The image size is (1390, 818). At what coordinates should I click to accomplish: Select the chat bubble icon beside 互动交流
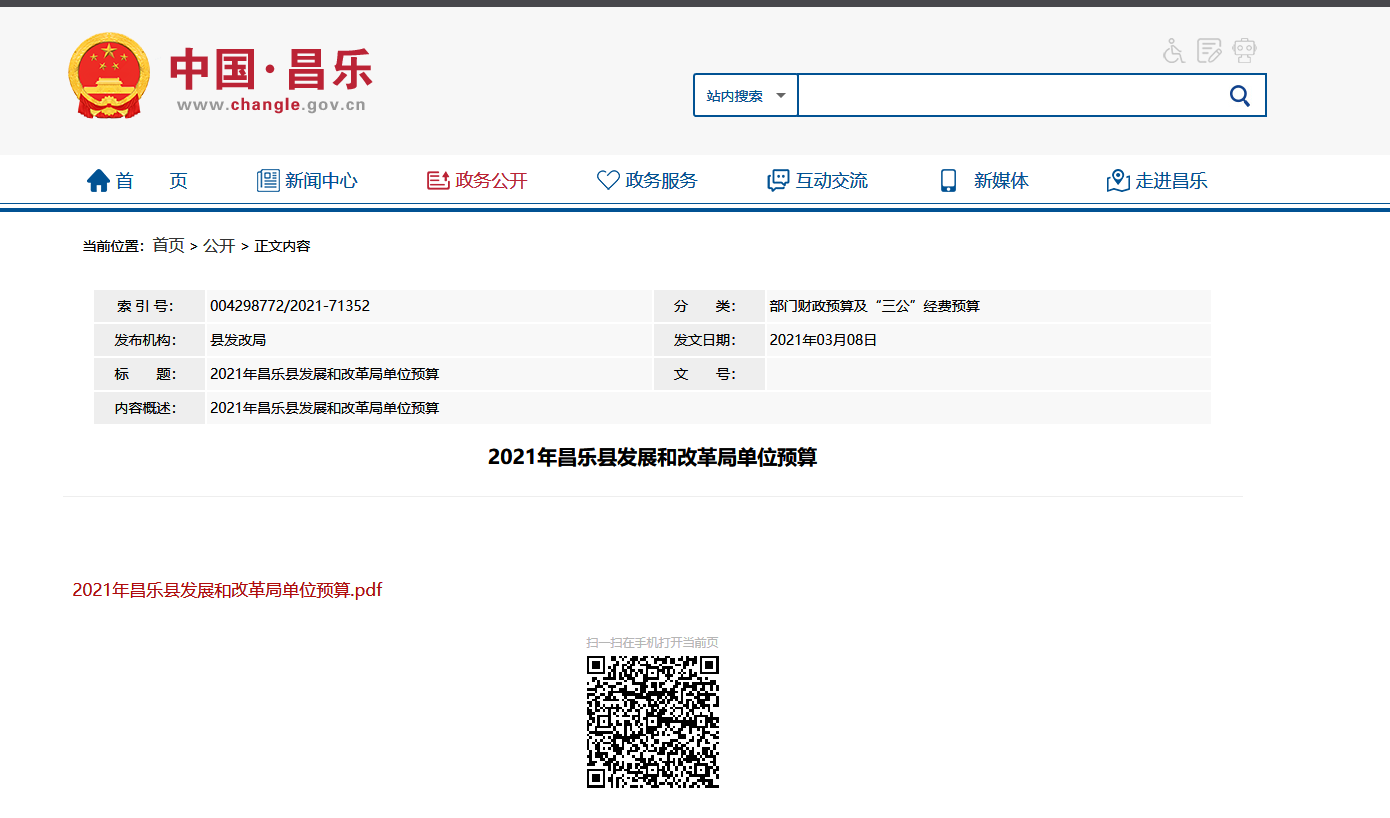(777, 180)
